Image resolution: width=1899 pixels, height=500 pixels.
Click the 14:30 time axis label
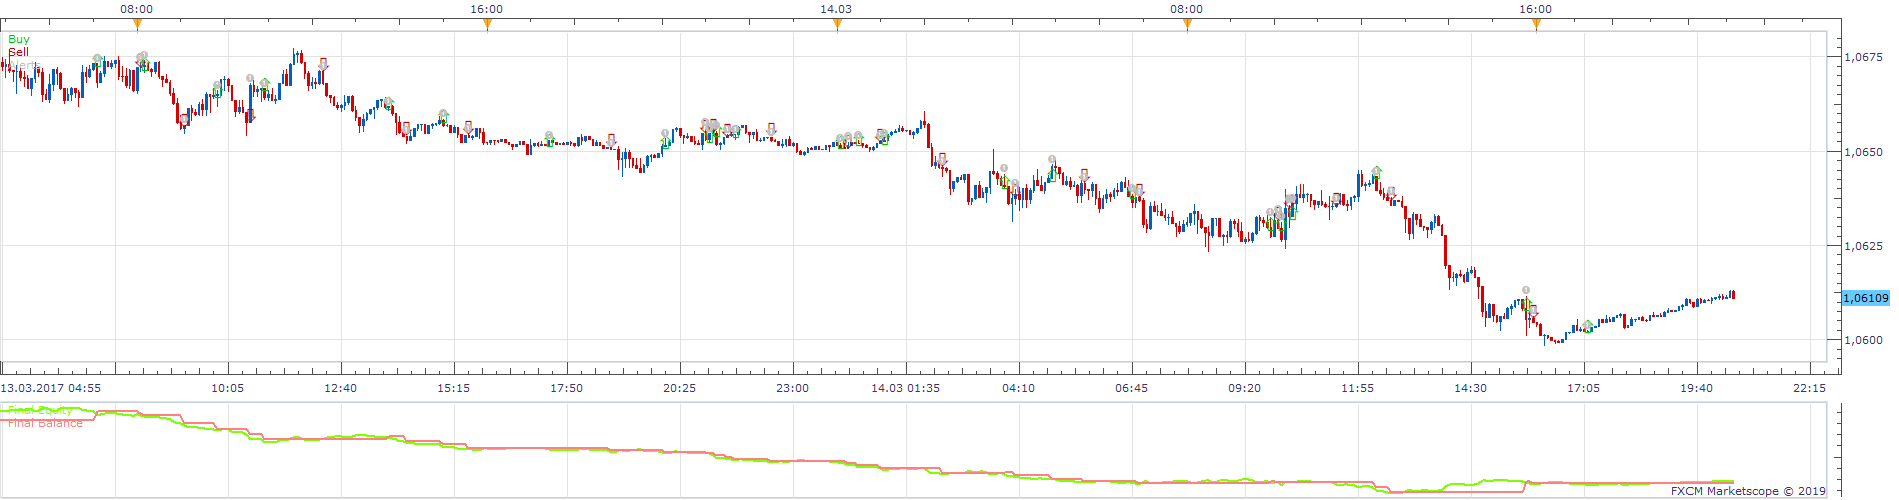click(1471, 388)
